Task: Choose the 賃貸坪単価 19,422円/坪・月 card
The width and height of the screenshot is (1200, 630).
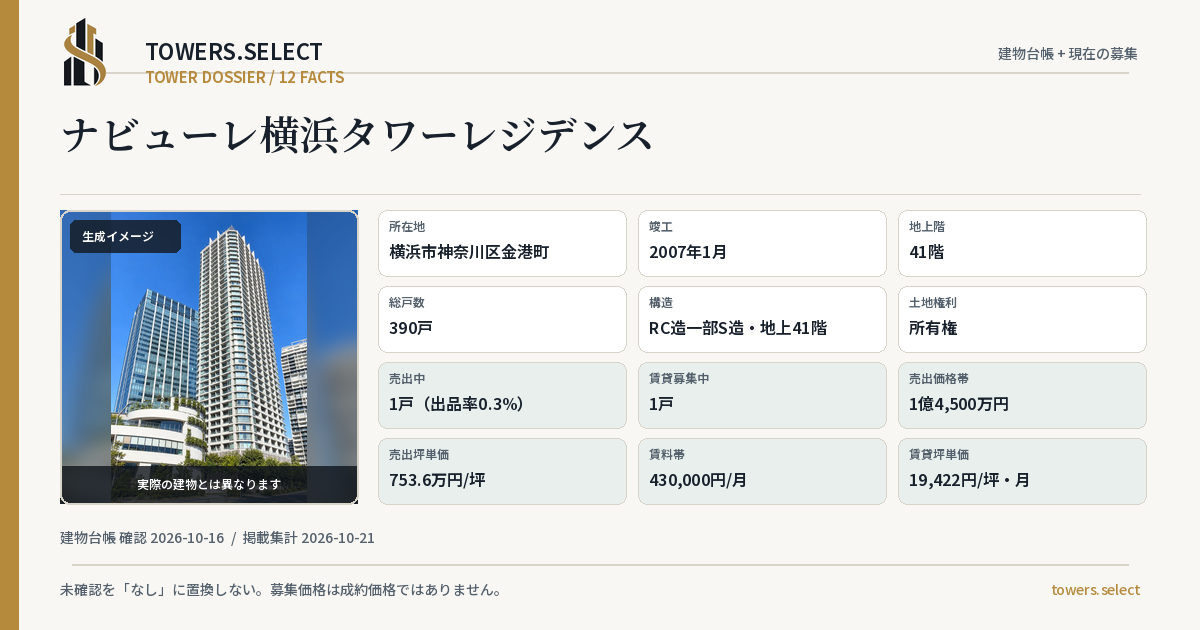Action: [x=1022, y=471]
